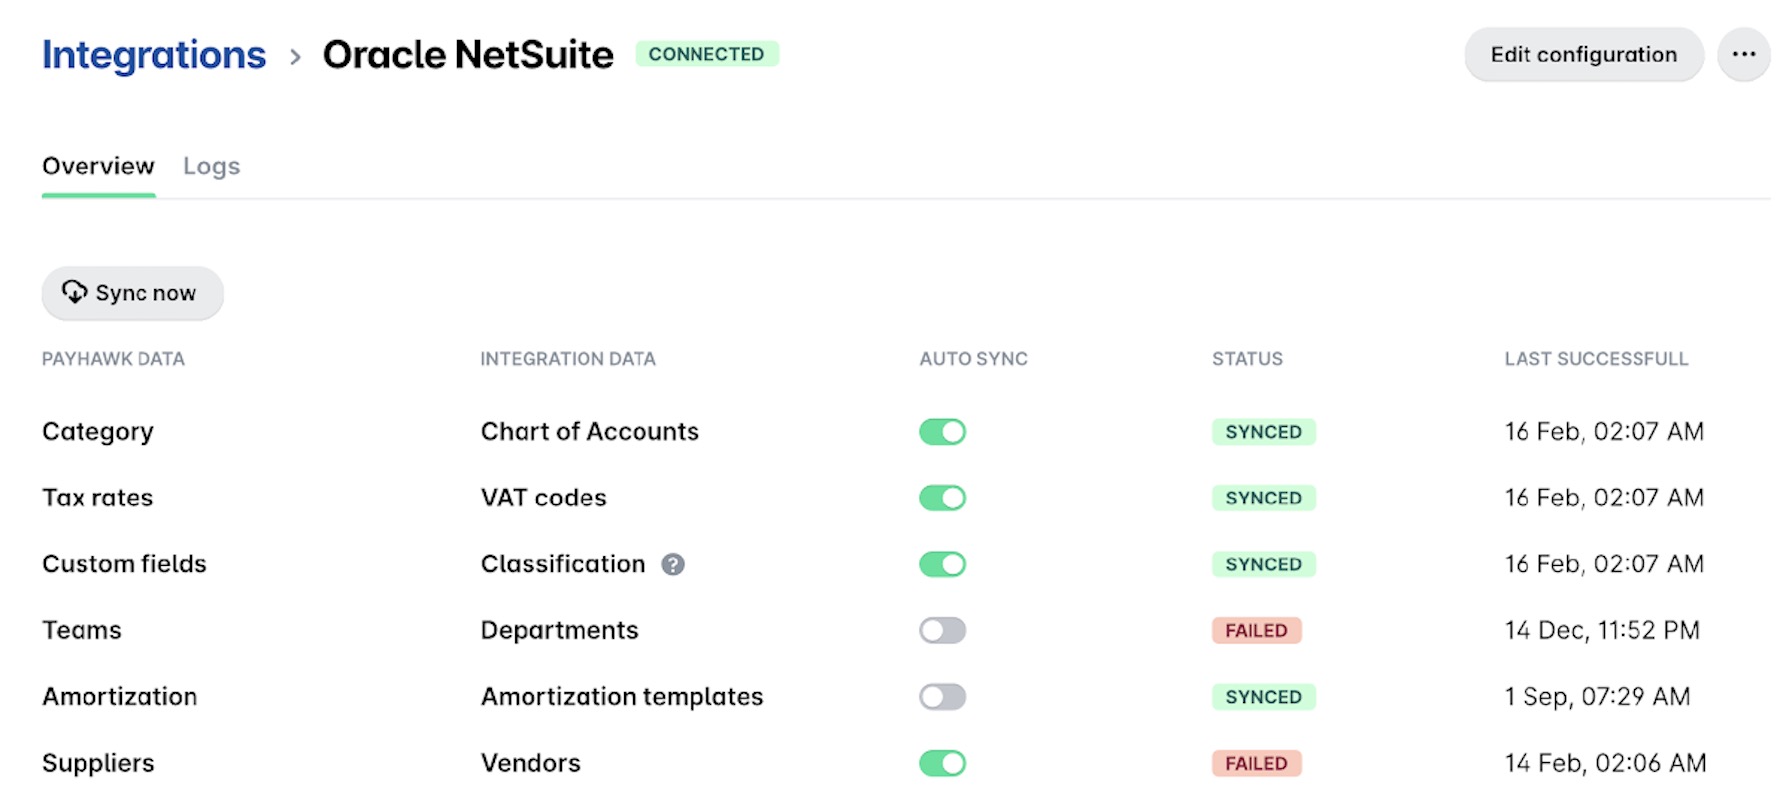Click Departments integration data
Screen dimensions: 1780x808
560,631
